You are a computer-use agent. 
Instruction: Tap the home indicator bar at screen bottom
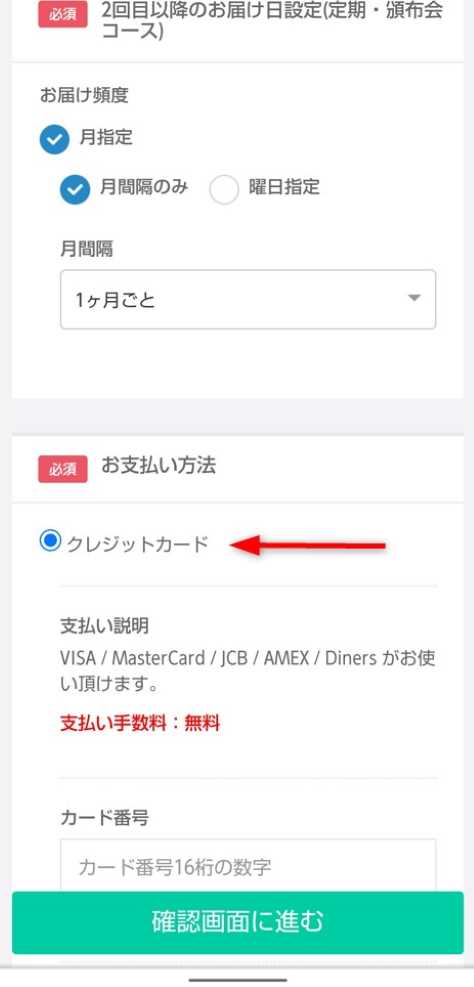(237, 979)
